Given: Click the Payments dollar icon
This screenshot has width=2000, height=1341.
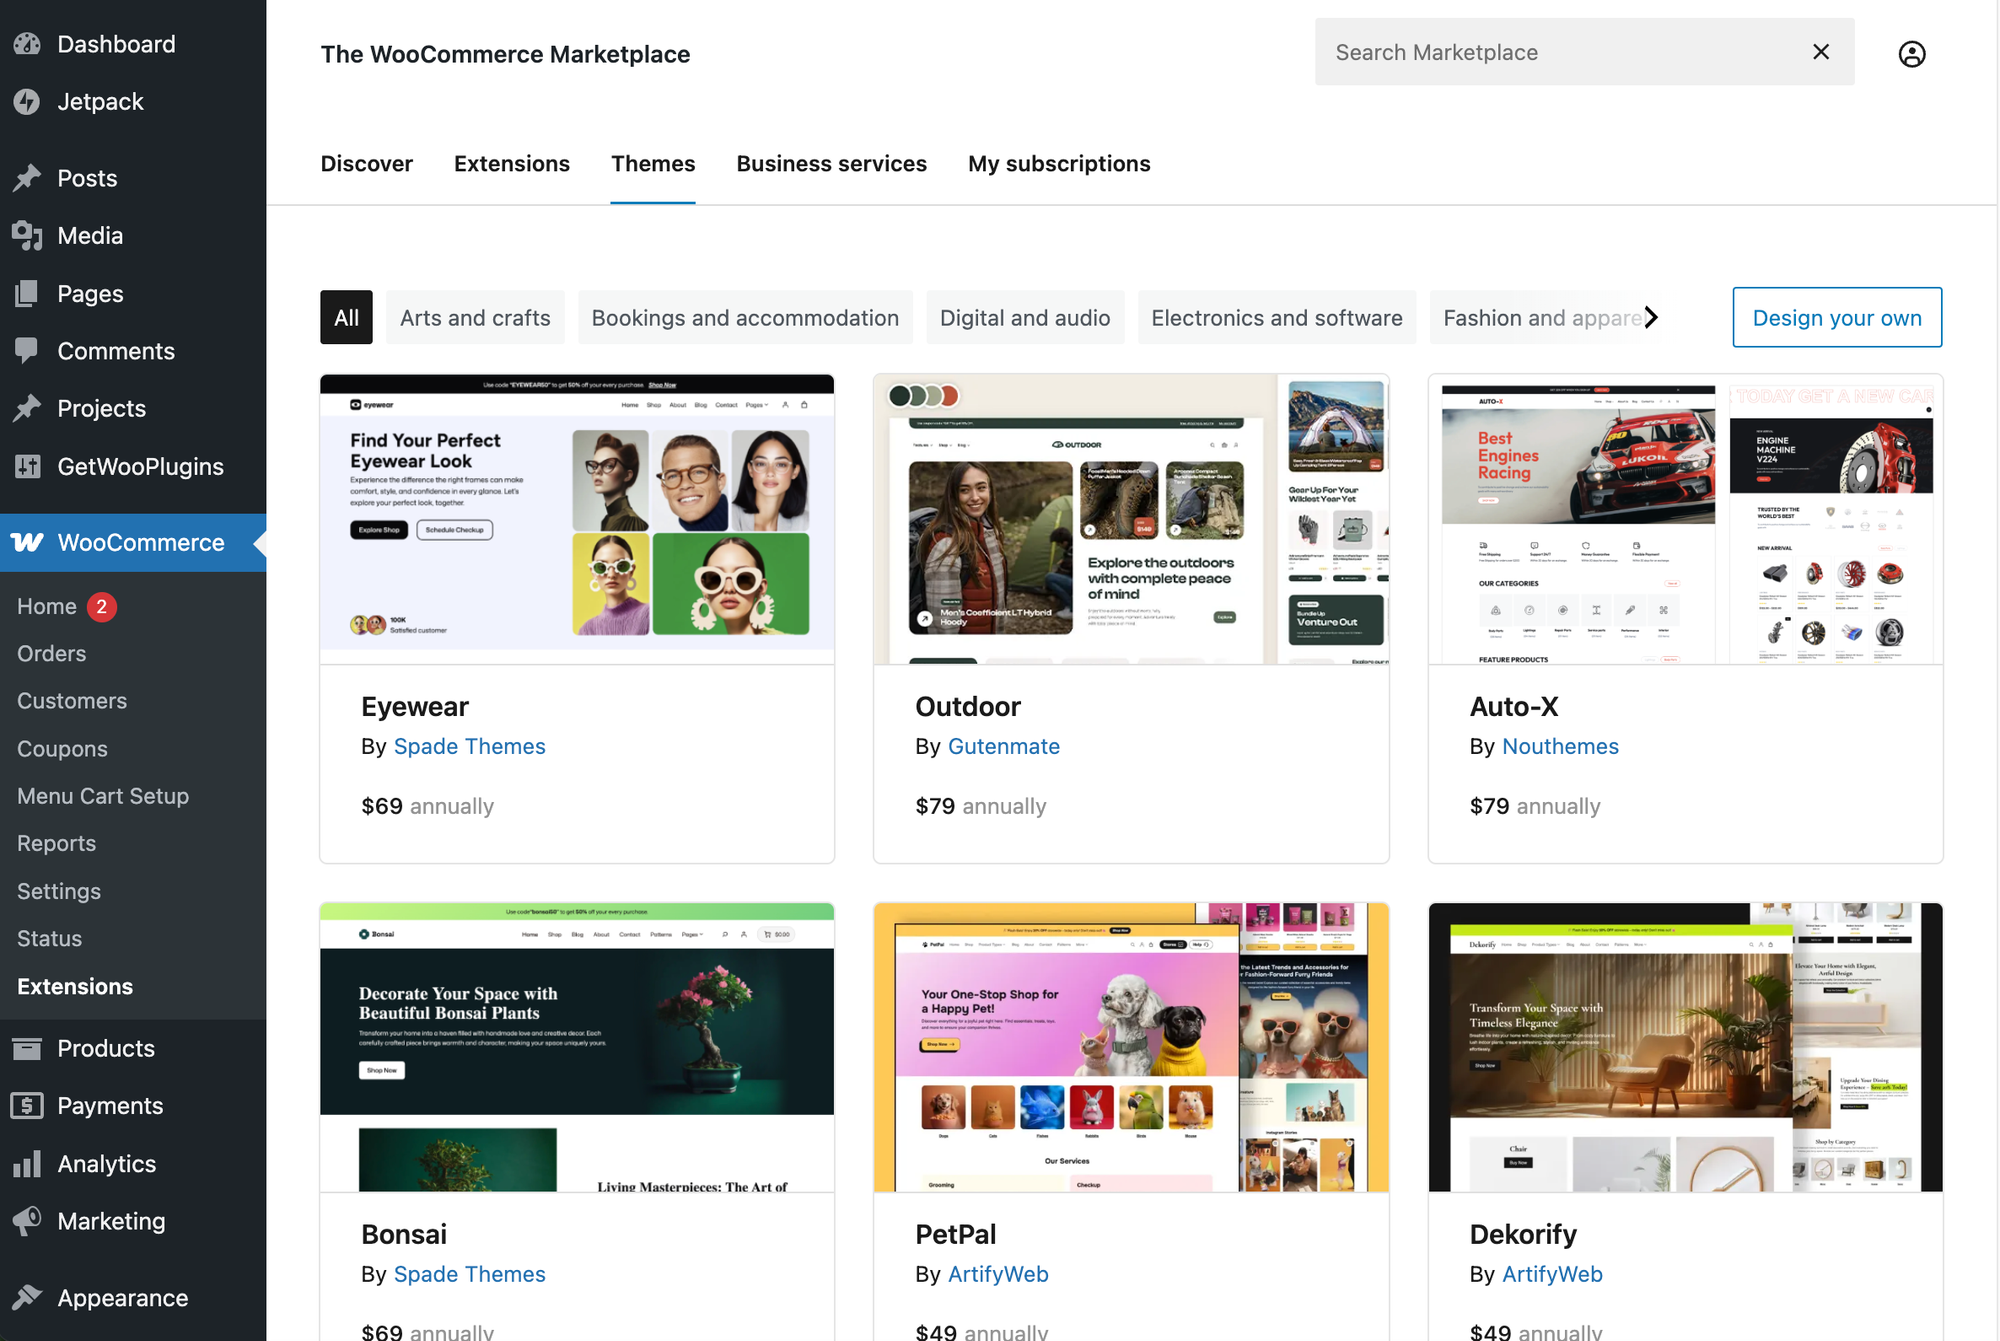Looking at the screenshot, I should pos(27,1106).
